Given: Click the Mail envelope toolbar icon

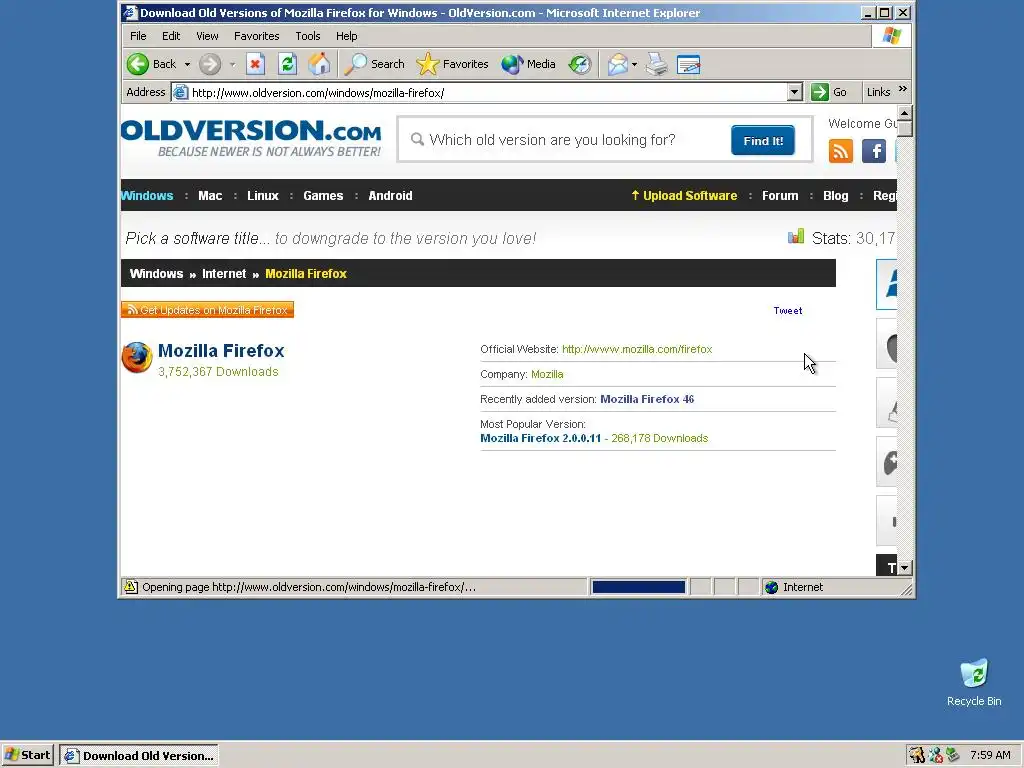Looking at the screenshot, I should coord(617,64).
